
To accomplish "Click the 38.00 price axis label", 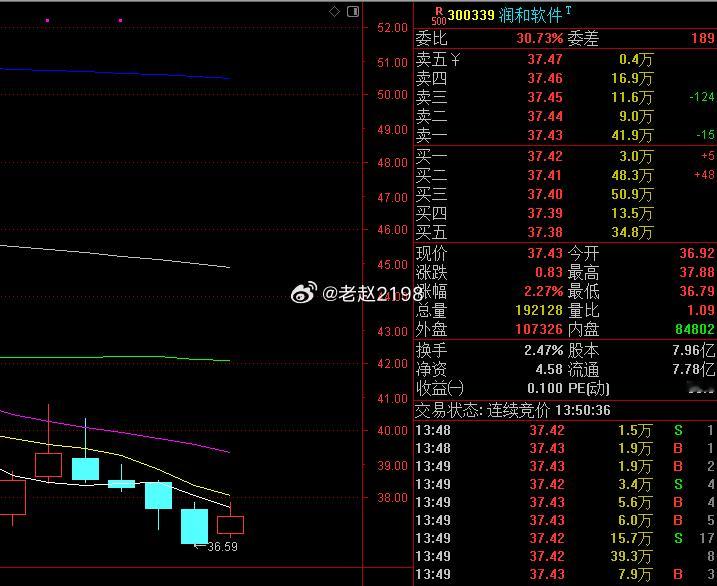I will (392, 497).
